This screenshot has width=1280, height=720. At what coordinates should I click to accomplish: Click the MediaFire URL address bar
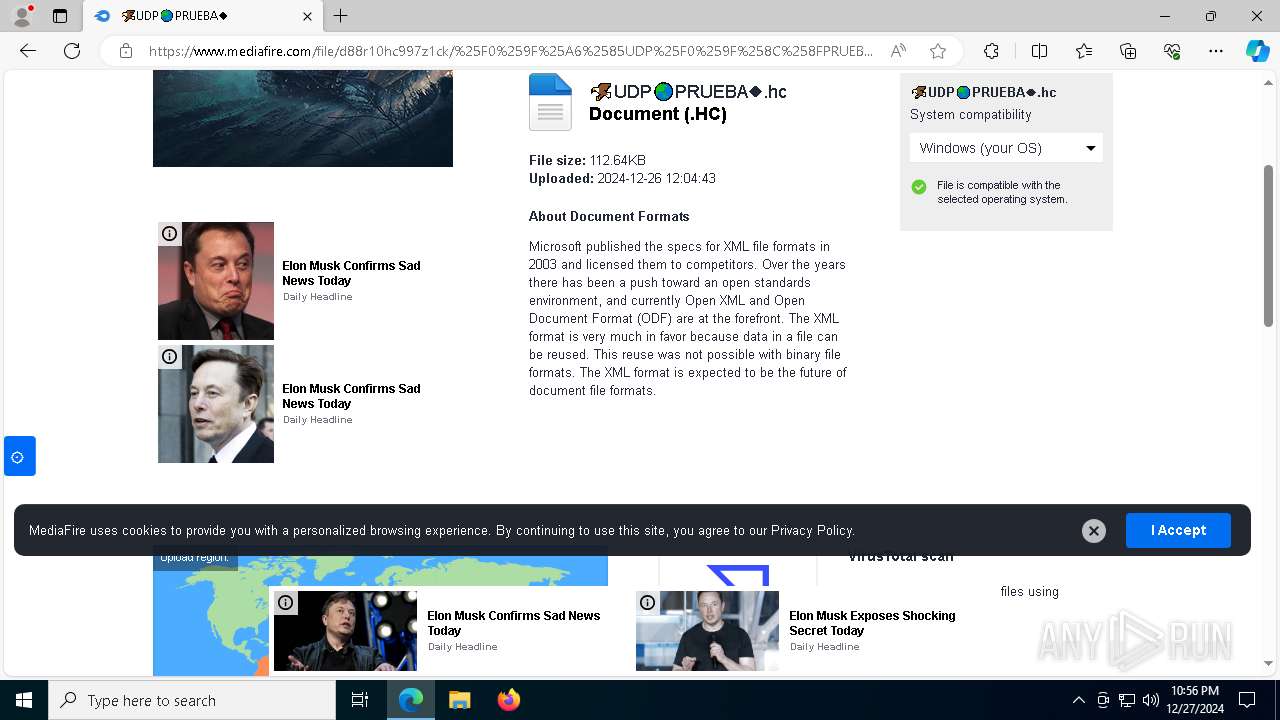[510, 51]
